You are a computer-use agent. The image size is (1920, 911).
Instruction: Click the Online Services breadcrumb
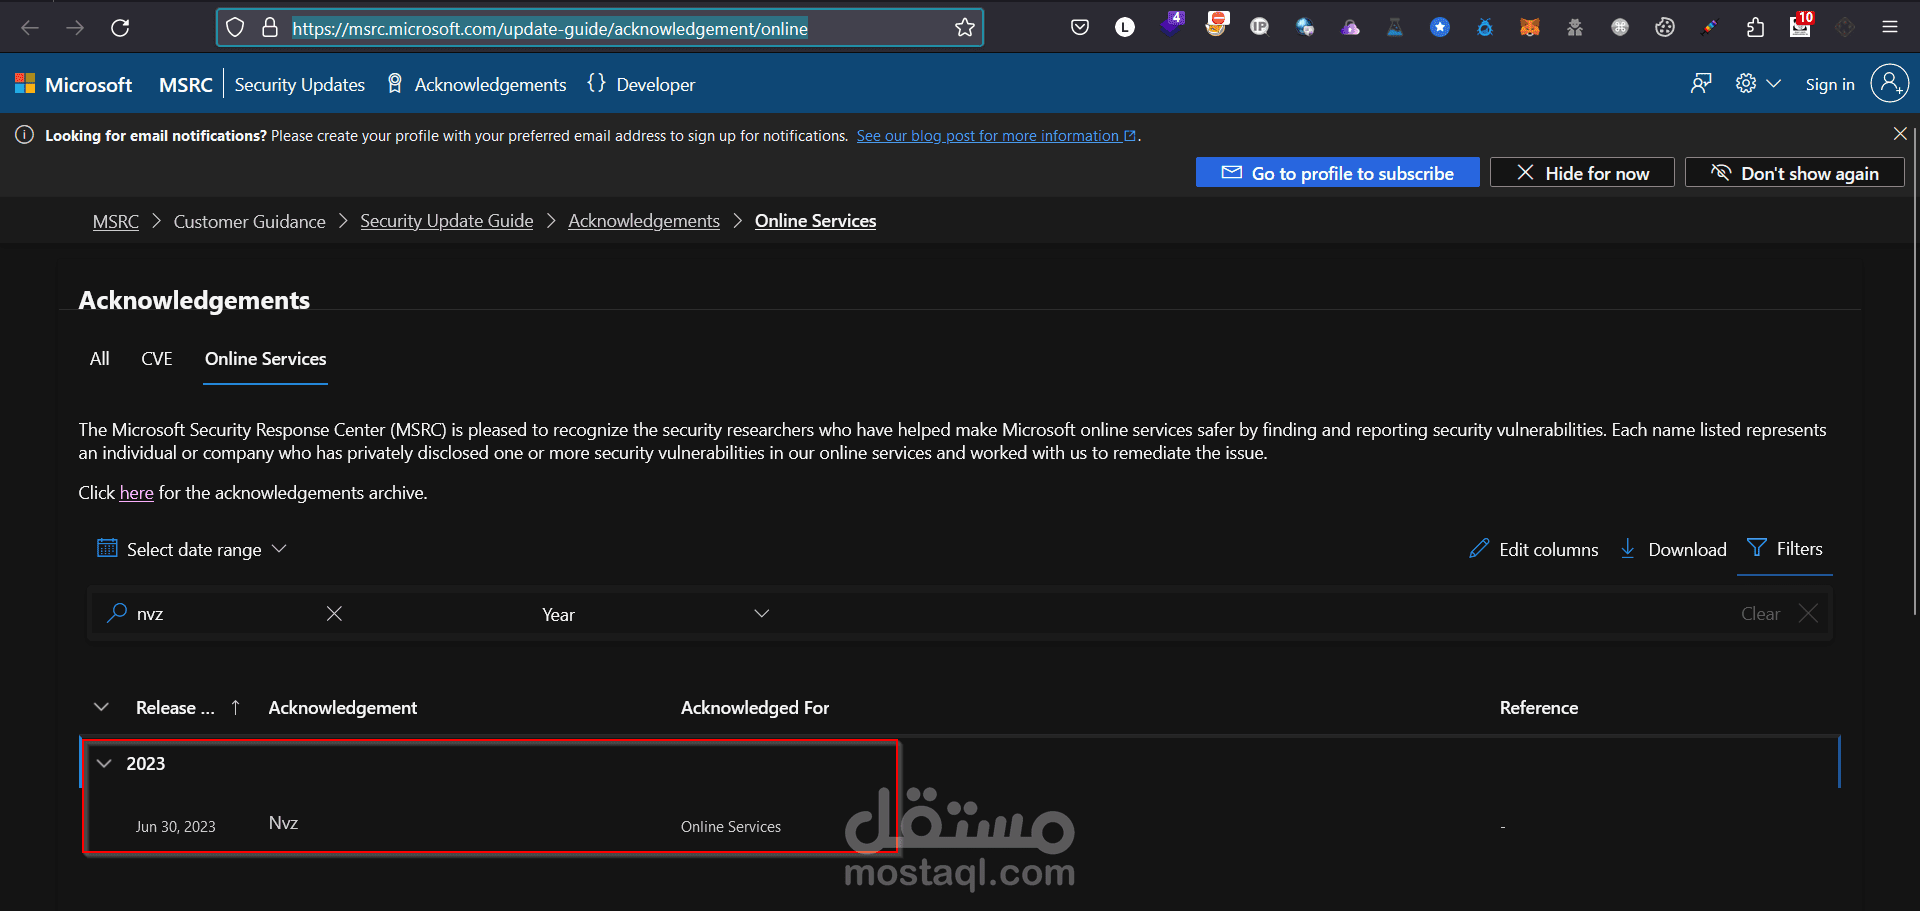point(815,221)
